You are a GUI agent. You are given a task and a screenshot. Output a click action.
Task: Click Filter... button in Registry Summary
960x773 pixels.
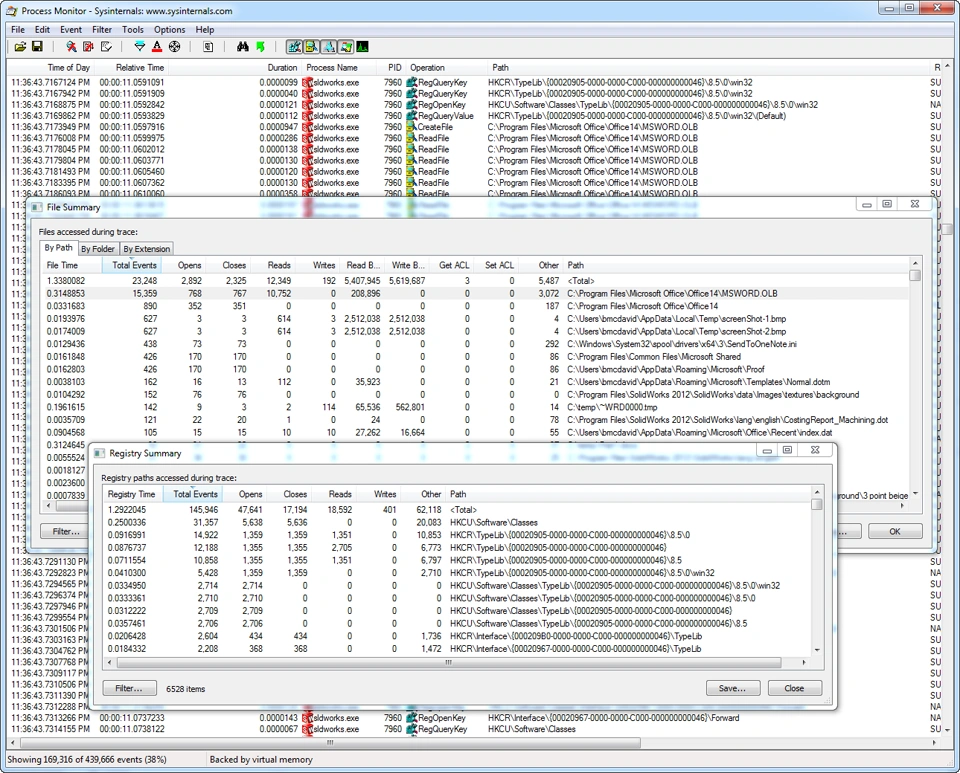coord(129,689)
